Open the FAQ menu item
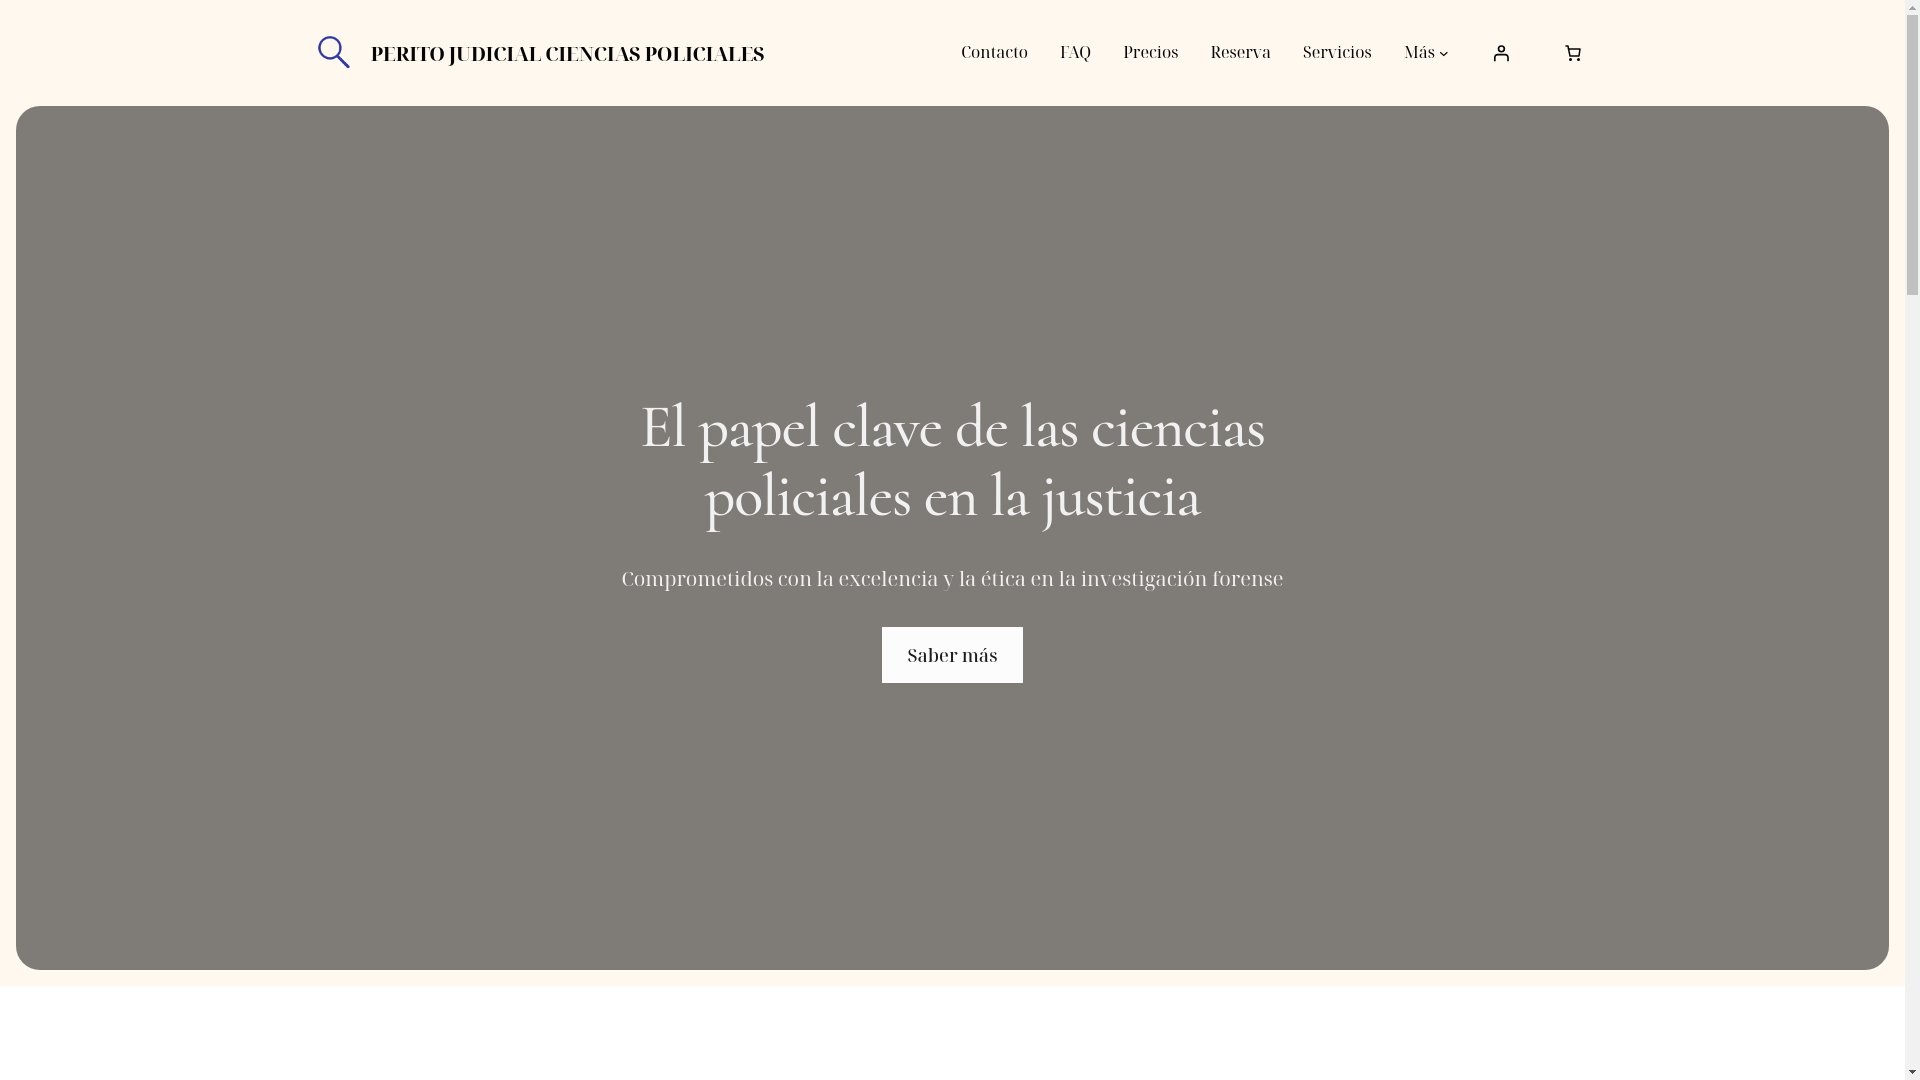Screen dimensions: 1920x1080 [1075, 53]
